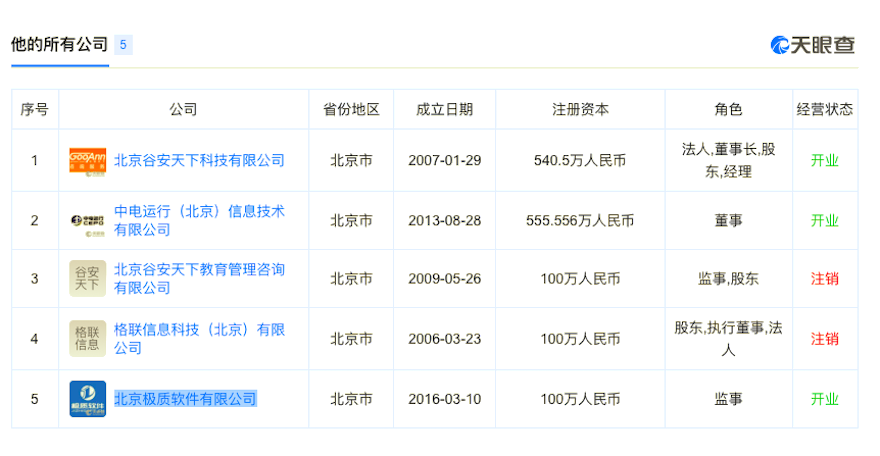Click 100万人民币 in the 北京极质软件 row
This screenshot has width=880, height=456.
[x=580, y=399]
